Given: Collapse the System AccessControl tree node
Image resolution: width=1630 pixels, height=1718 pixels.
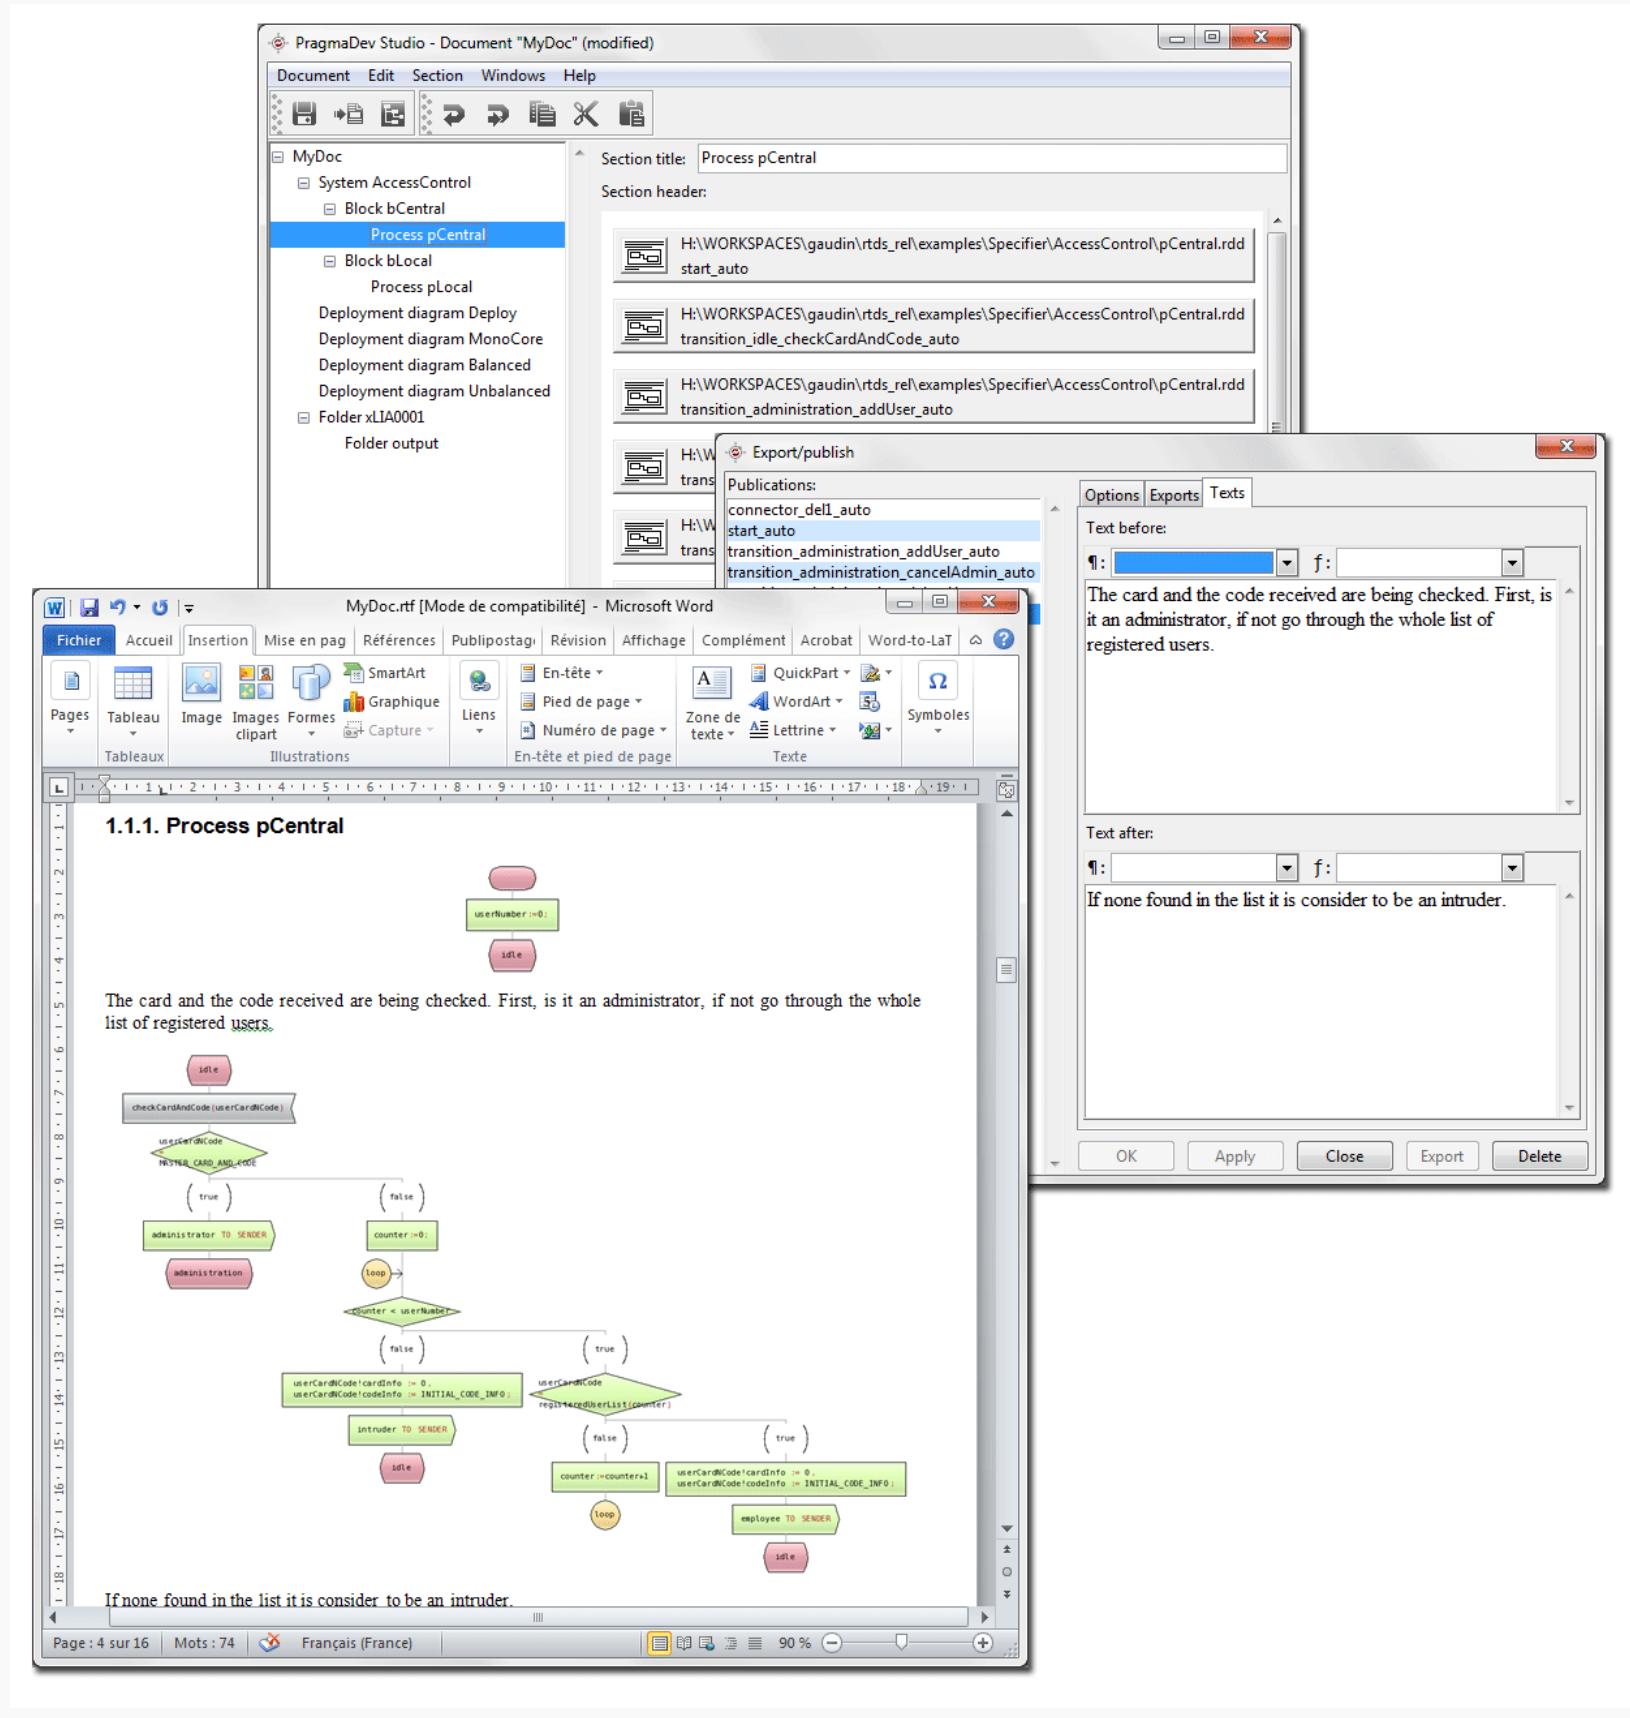Looking at the screenshot, I should click(304, 183).
